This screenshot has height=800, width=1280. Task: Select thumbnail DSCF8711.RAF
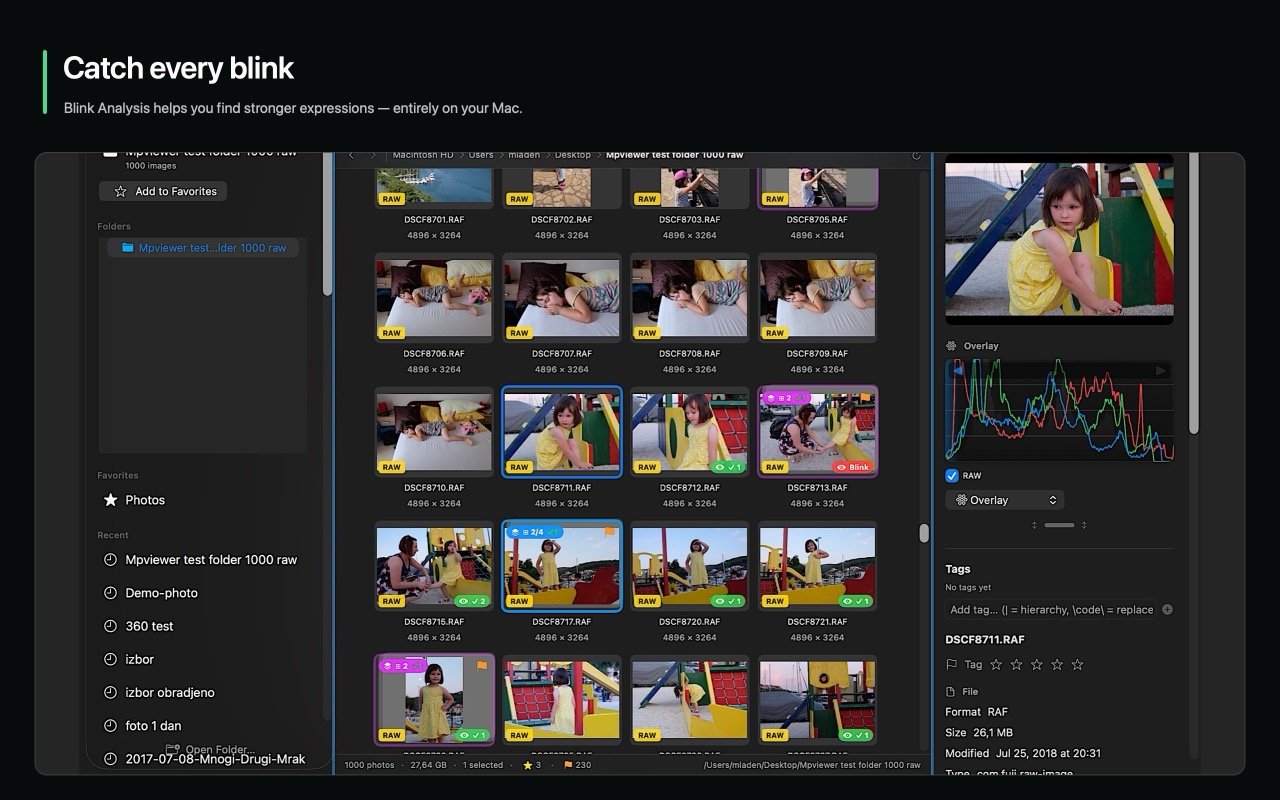(x=562, y=432)
